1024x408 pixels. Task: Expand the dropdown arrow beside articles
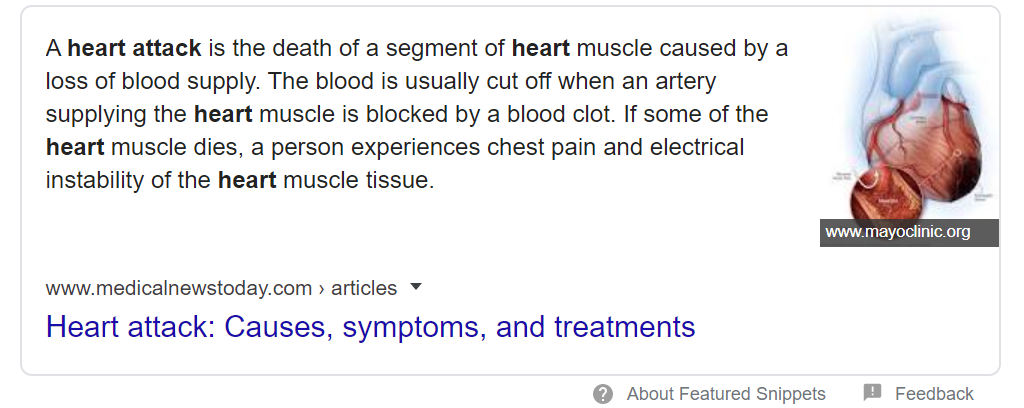416,288
